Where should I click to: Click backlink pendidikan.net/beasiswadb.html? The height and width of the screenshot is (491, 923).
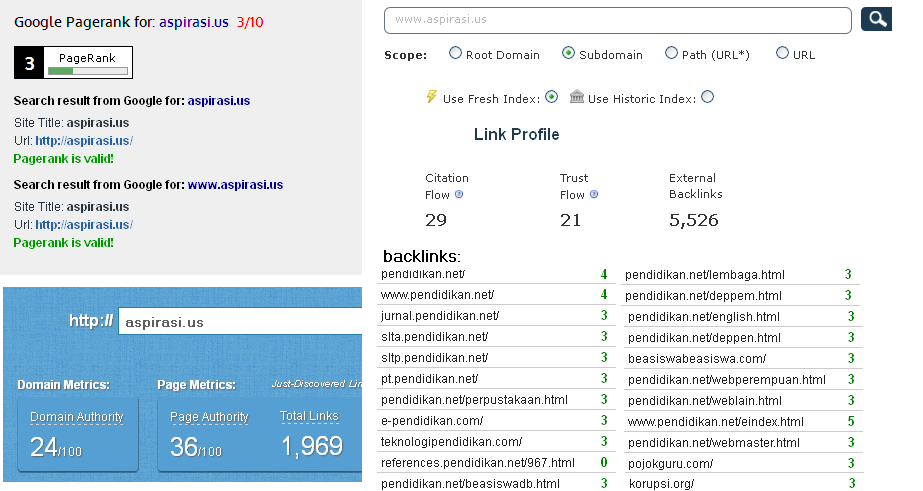point(470,484)
